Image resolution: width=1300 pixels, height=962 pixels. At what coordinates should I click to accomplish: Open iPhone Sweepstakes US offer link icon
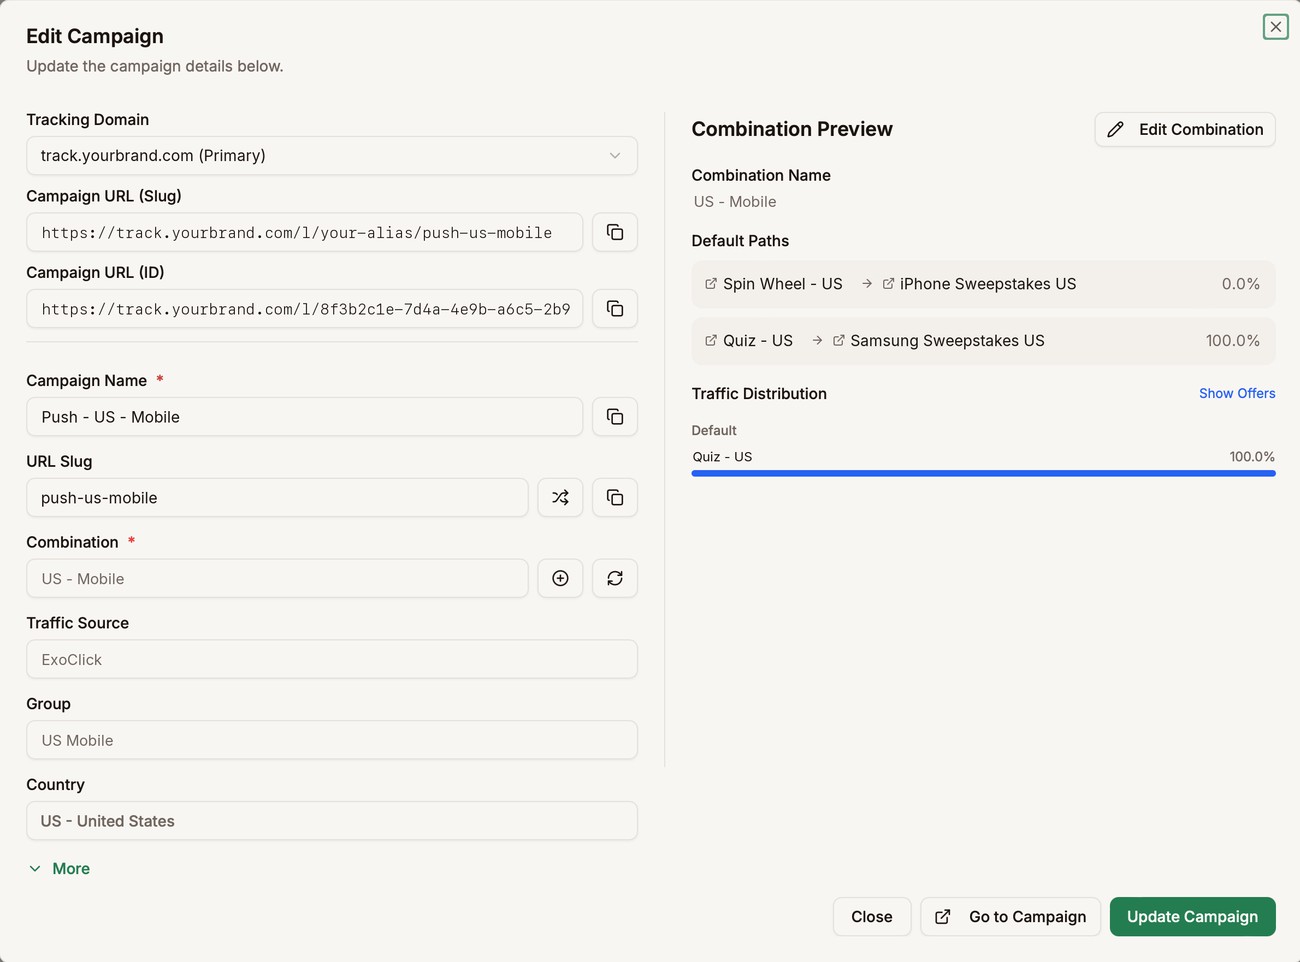pos(888,284)
